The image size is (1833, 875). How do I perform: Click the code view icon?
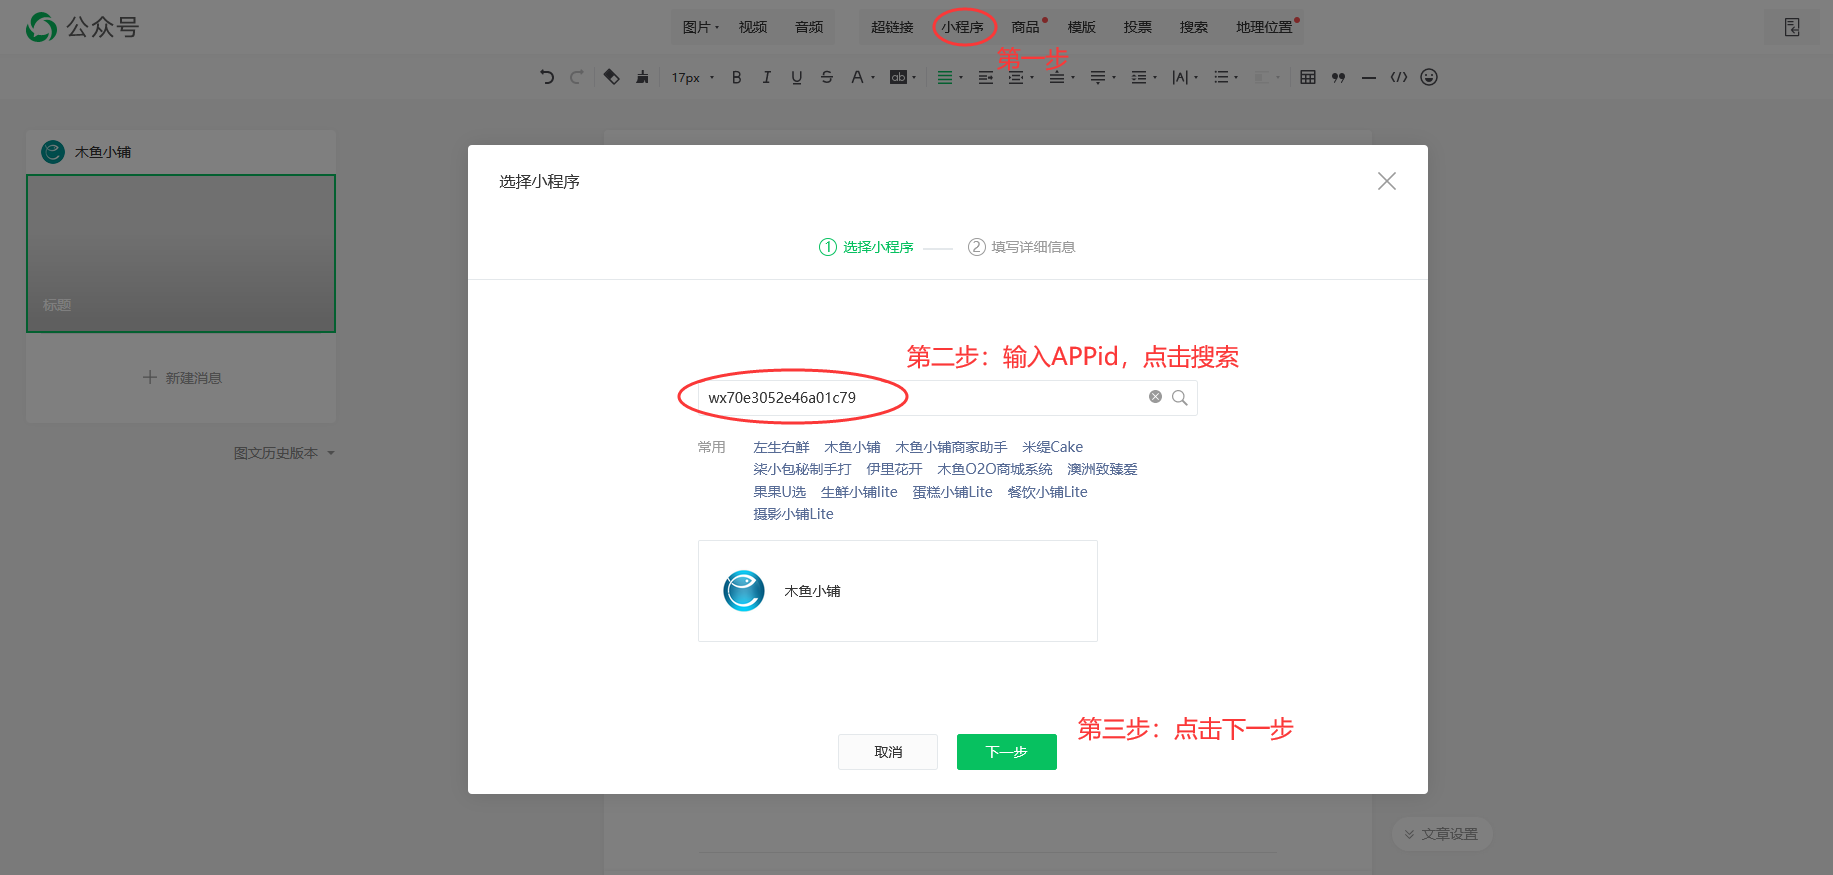[x=1399, y=77]
